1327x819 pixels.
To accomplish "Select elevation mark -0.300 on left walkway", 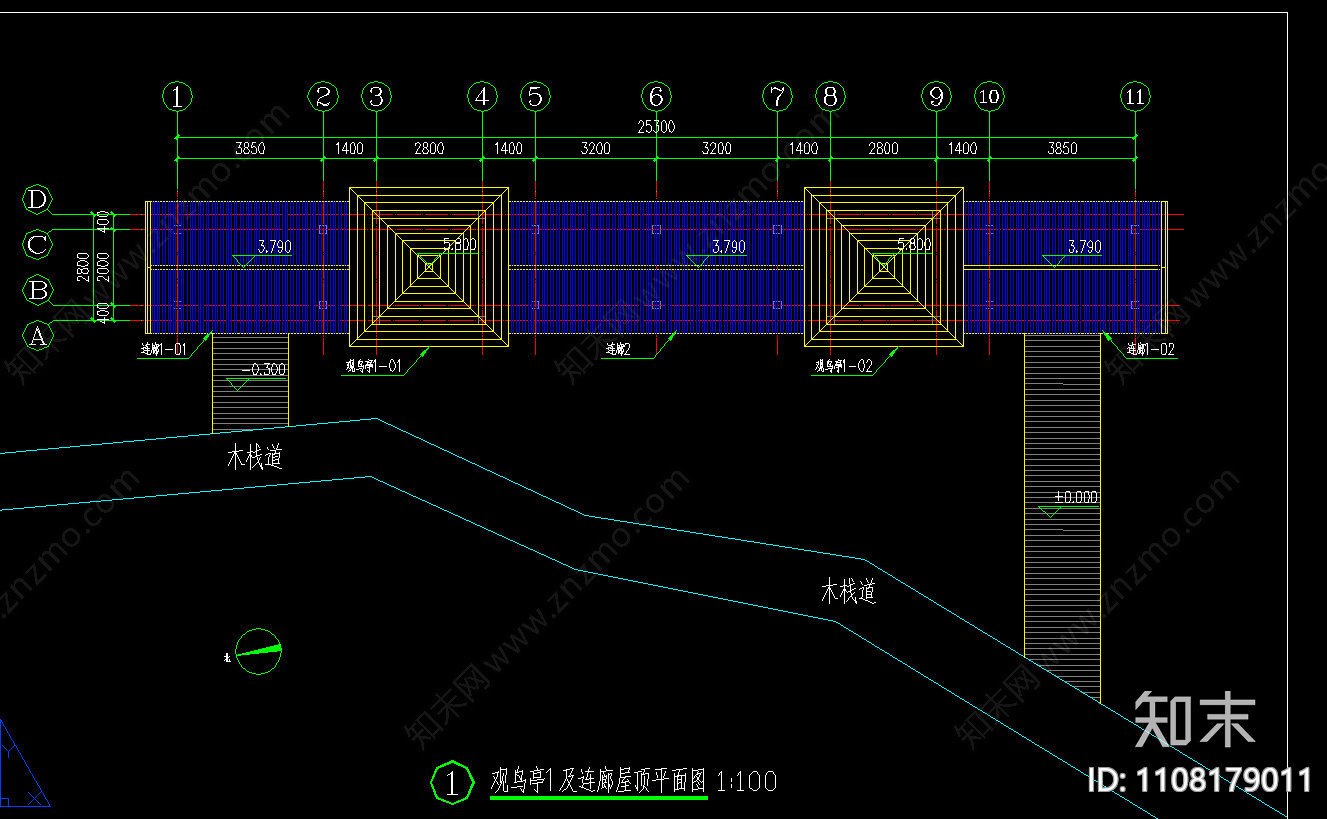I will point(264,369).
